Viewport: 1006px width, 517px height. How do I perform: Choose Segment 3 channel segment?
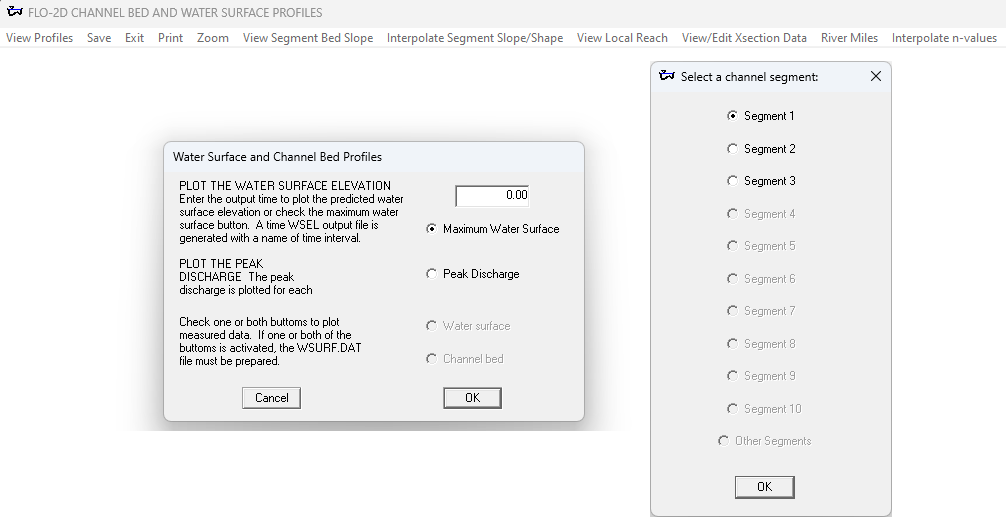click(x=733, y=181)
